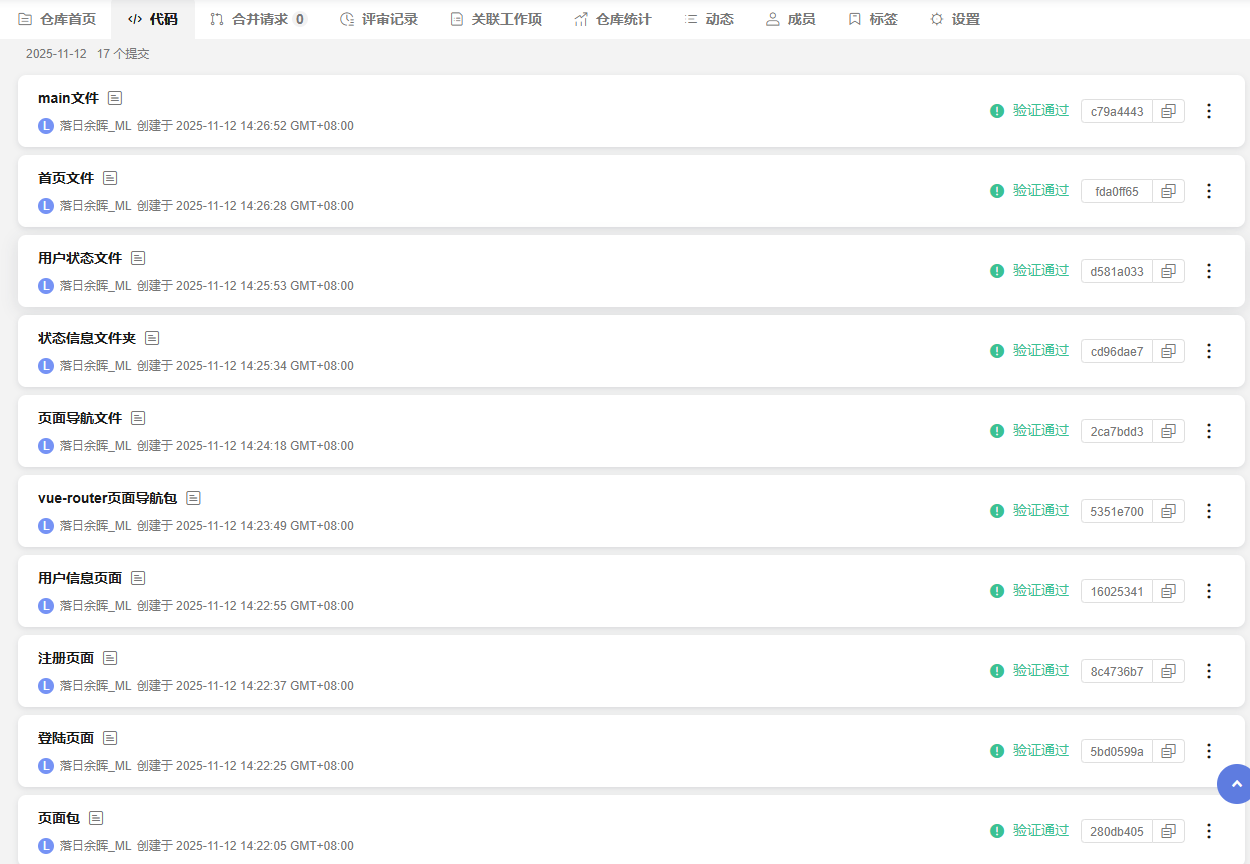Viewport: 1250px width, 864px height.
Task: Click commit hash 5351e700
Action: click(x=1117, y=511)
